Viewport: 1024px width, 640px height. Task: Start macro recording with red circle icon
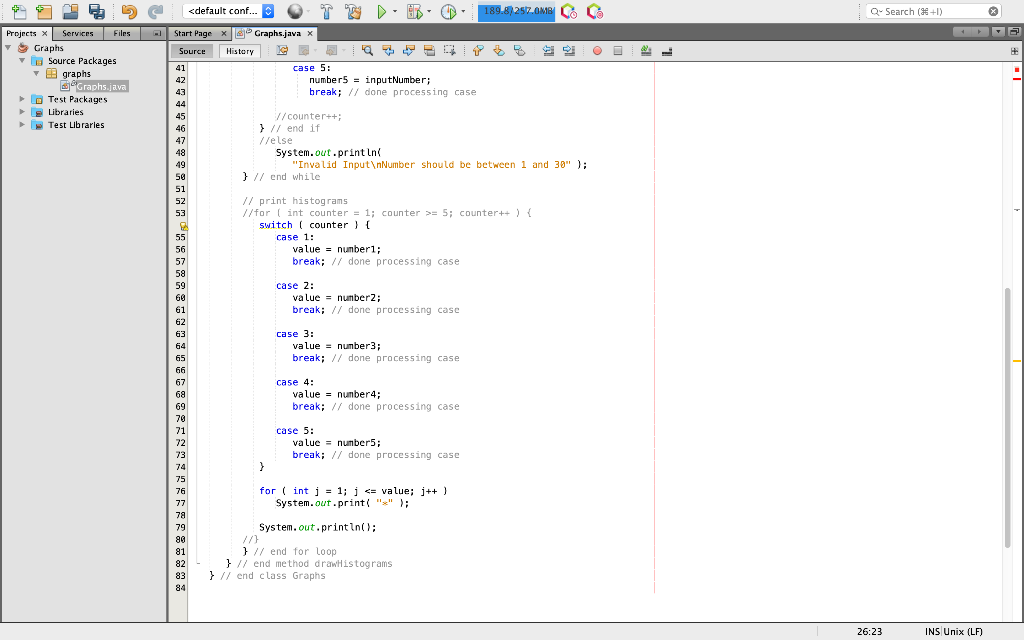tap(597, 50)
